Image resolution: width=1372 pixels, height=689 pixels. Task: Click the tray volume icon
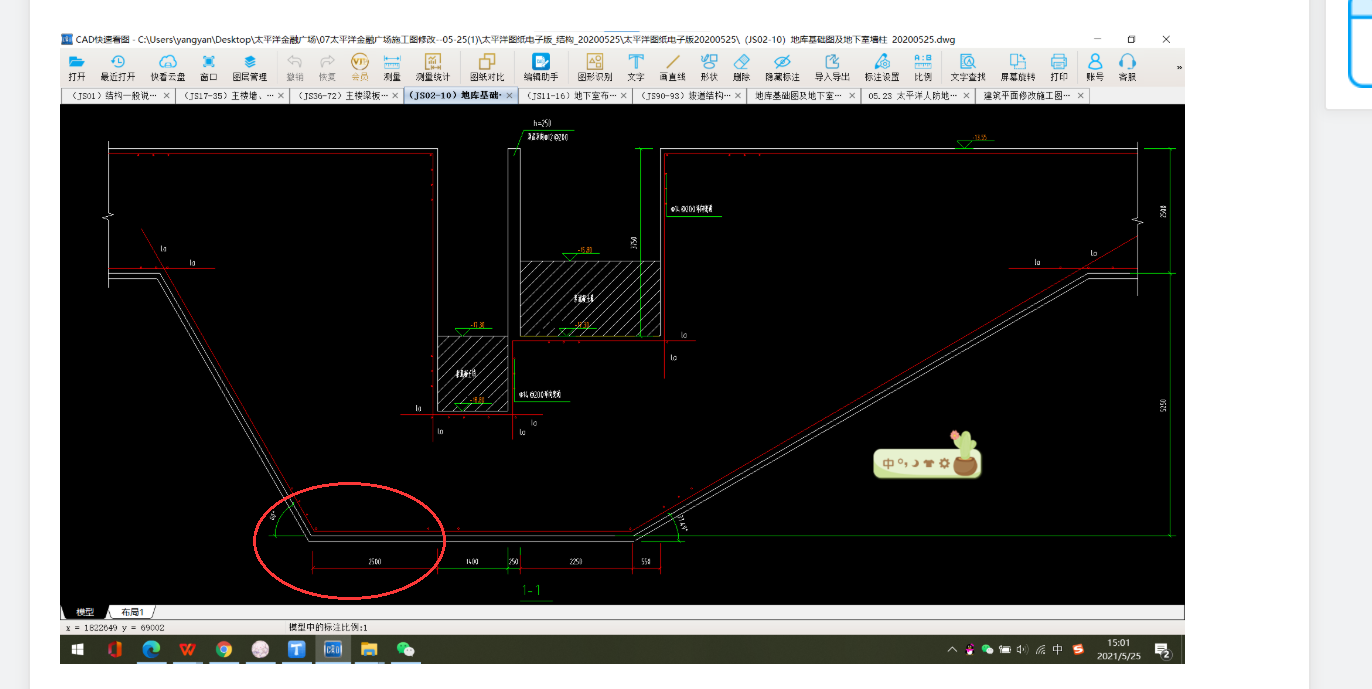coord(1022,650)
